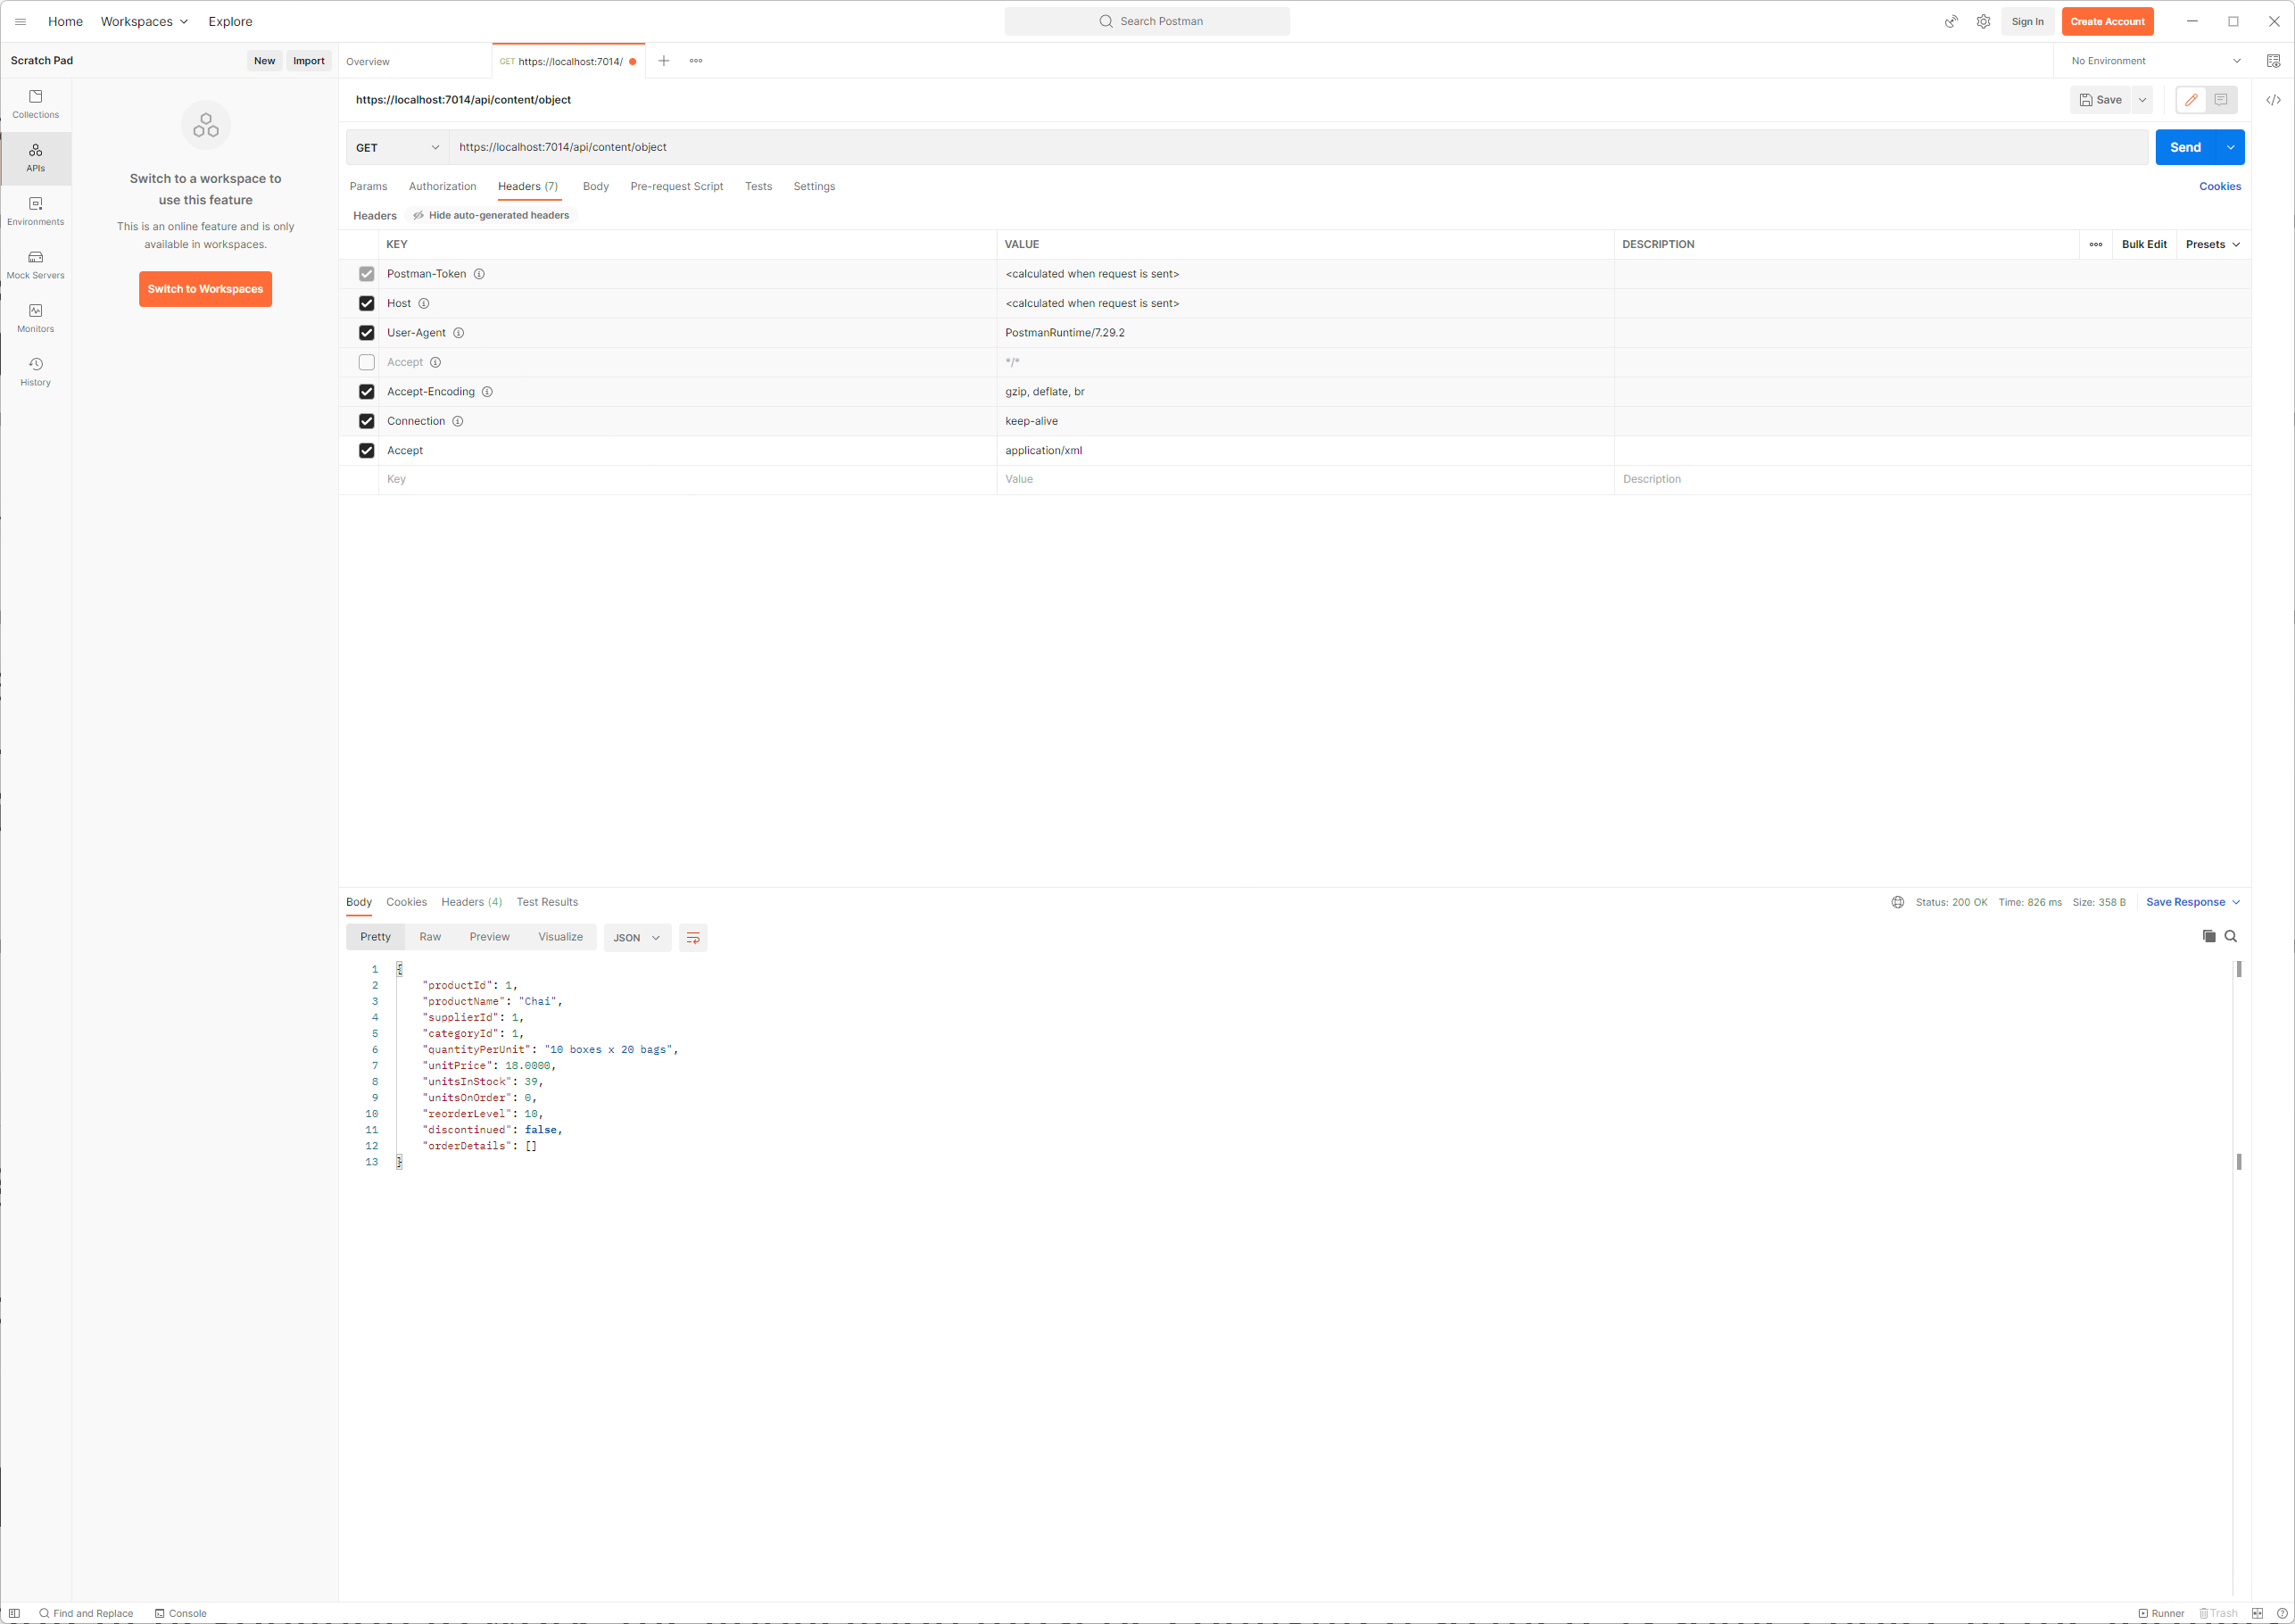Screen dimensions: 2295x1624
Task: Send the request
Action: coord(2184,147)
